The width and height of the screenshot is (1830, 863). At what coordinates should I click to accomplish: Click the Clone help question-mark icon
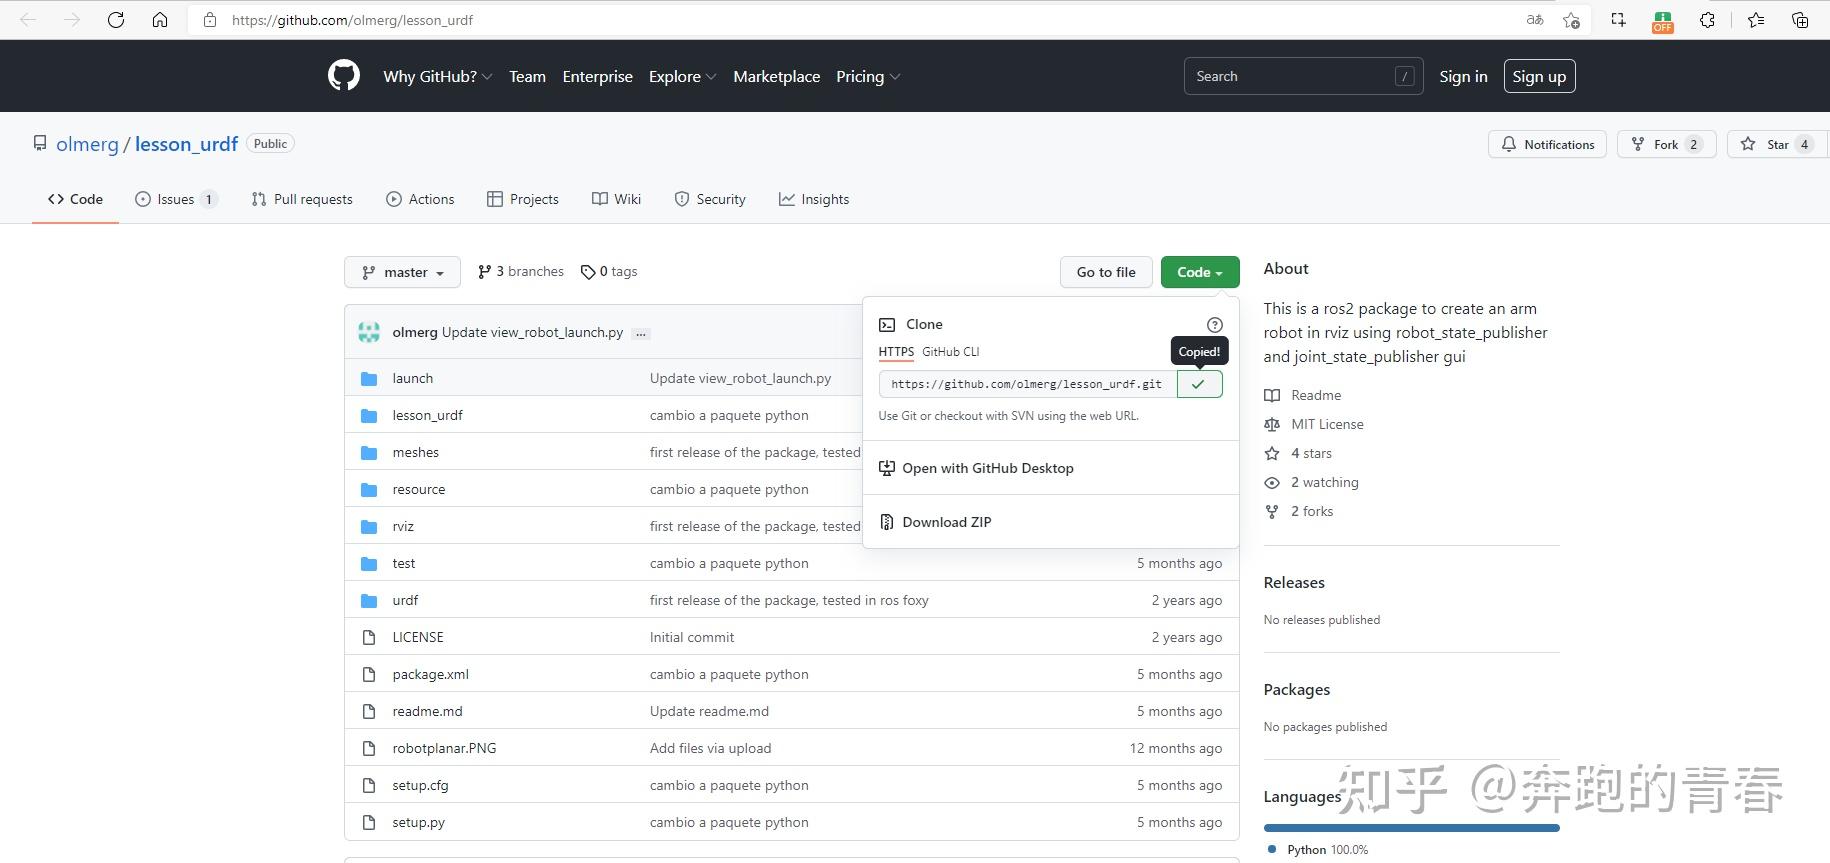pos(1214,324)
